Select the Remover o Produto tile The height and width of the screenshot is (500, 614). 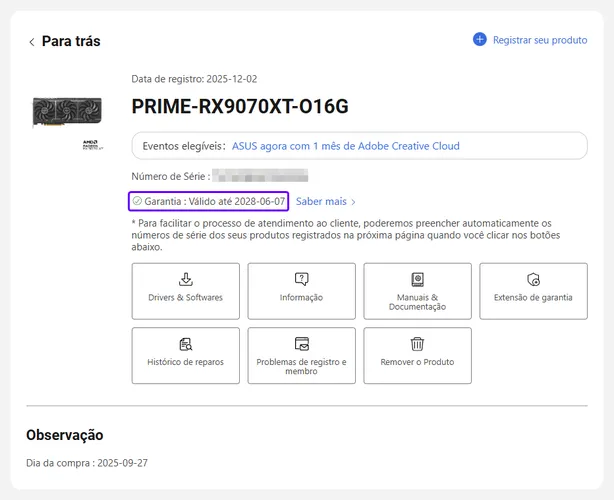coord(417,356)
